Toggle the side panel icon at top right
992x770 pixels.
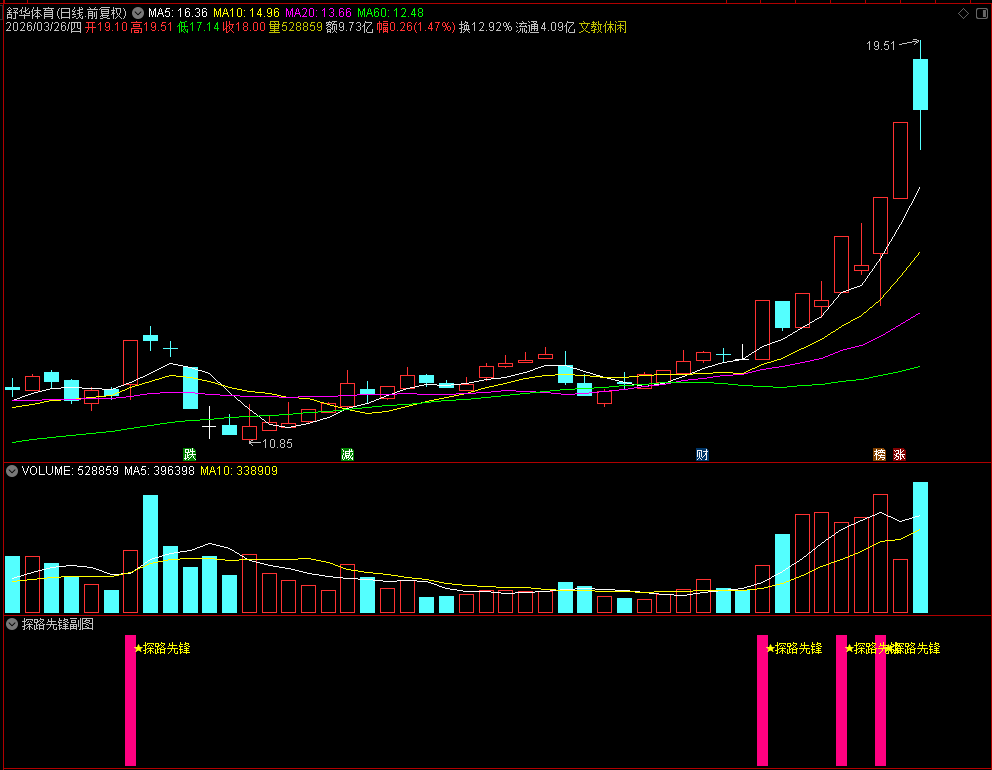[982, 13]
